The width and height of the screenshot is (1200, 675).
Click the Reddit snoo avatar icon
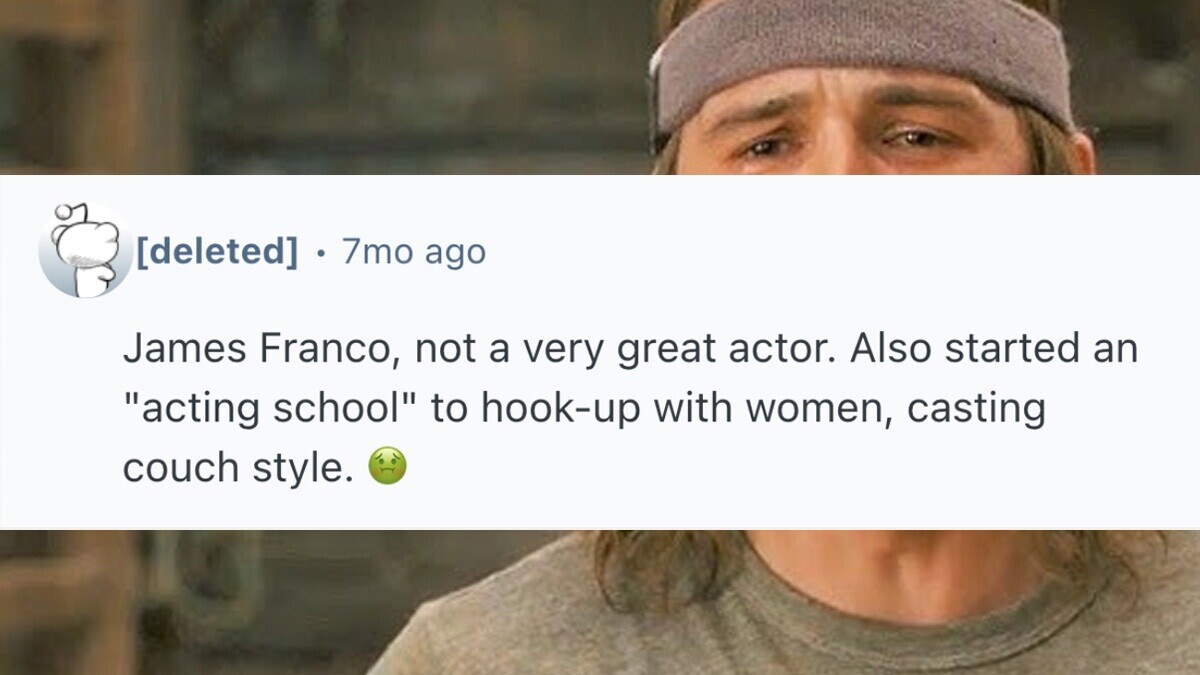85,250
